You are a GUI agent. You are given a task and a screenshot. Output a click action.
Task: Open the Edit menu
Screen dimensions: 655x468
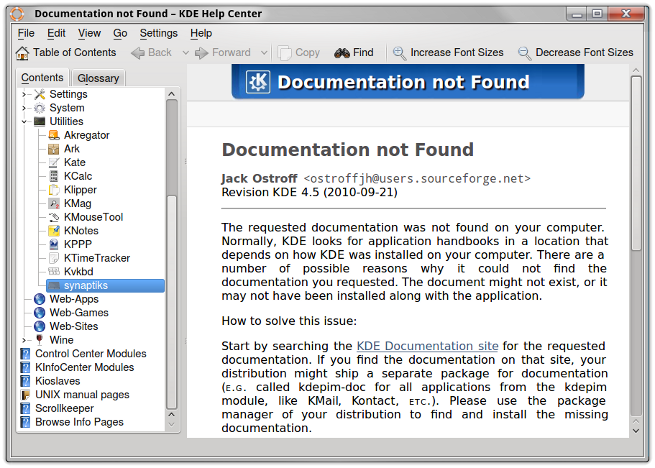point(56,33)
